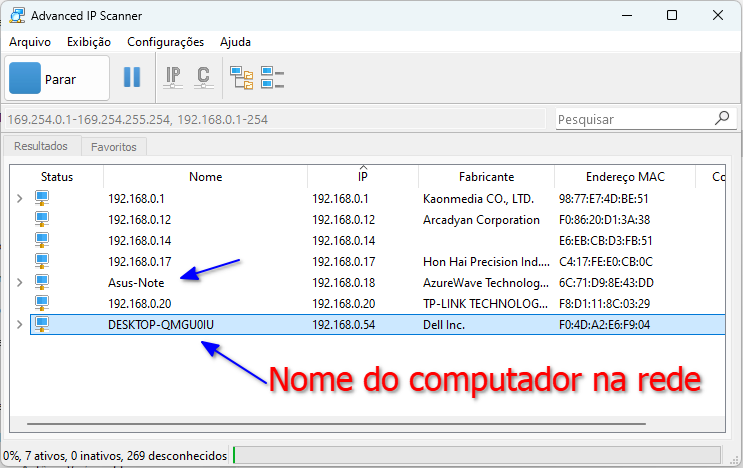Click the collapse all toolbar icon
The width and height of the screenshot is (743, 468).
point(272,78)
